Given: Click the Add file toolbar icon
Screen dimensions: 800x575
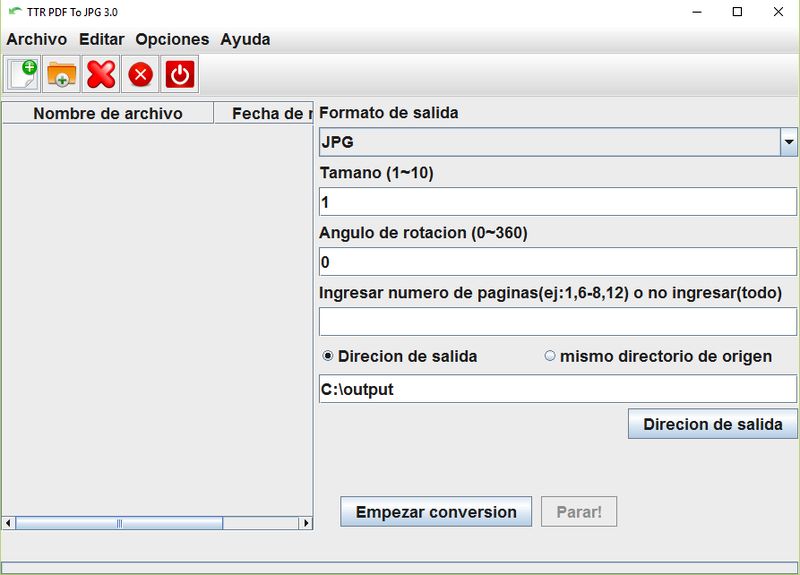Looking at the screenshot, I should tap(22, 74).
